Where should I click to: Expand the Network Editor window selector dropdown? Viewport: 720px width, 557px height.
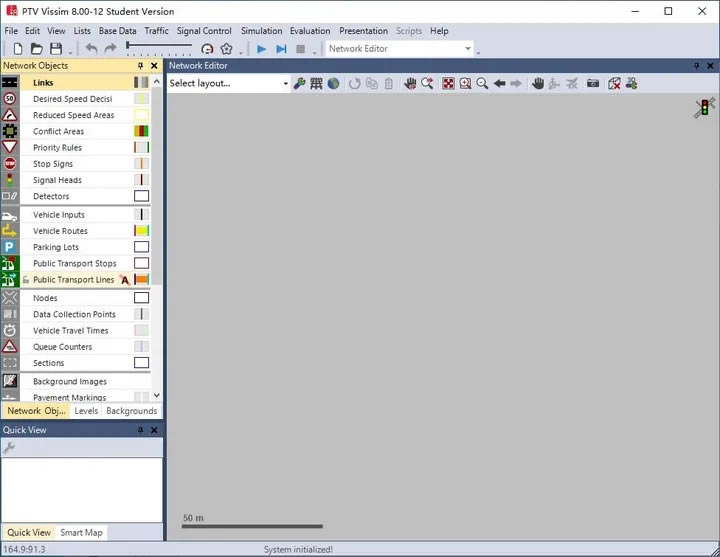click(467, 49)
